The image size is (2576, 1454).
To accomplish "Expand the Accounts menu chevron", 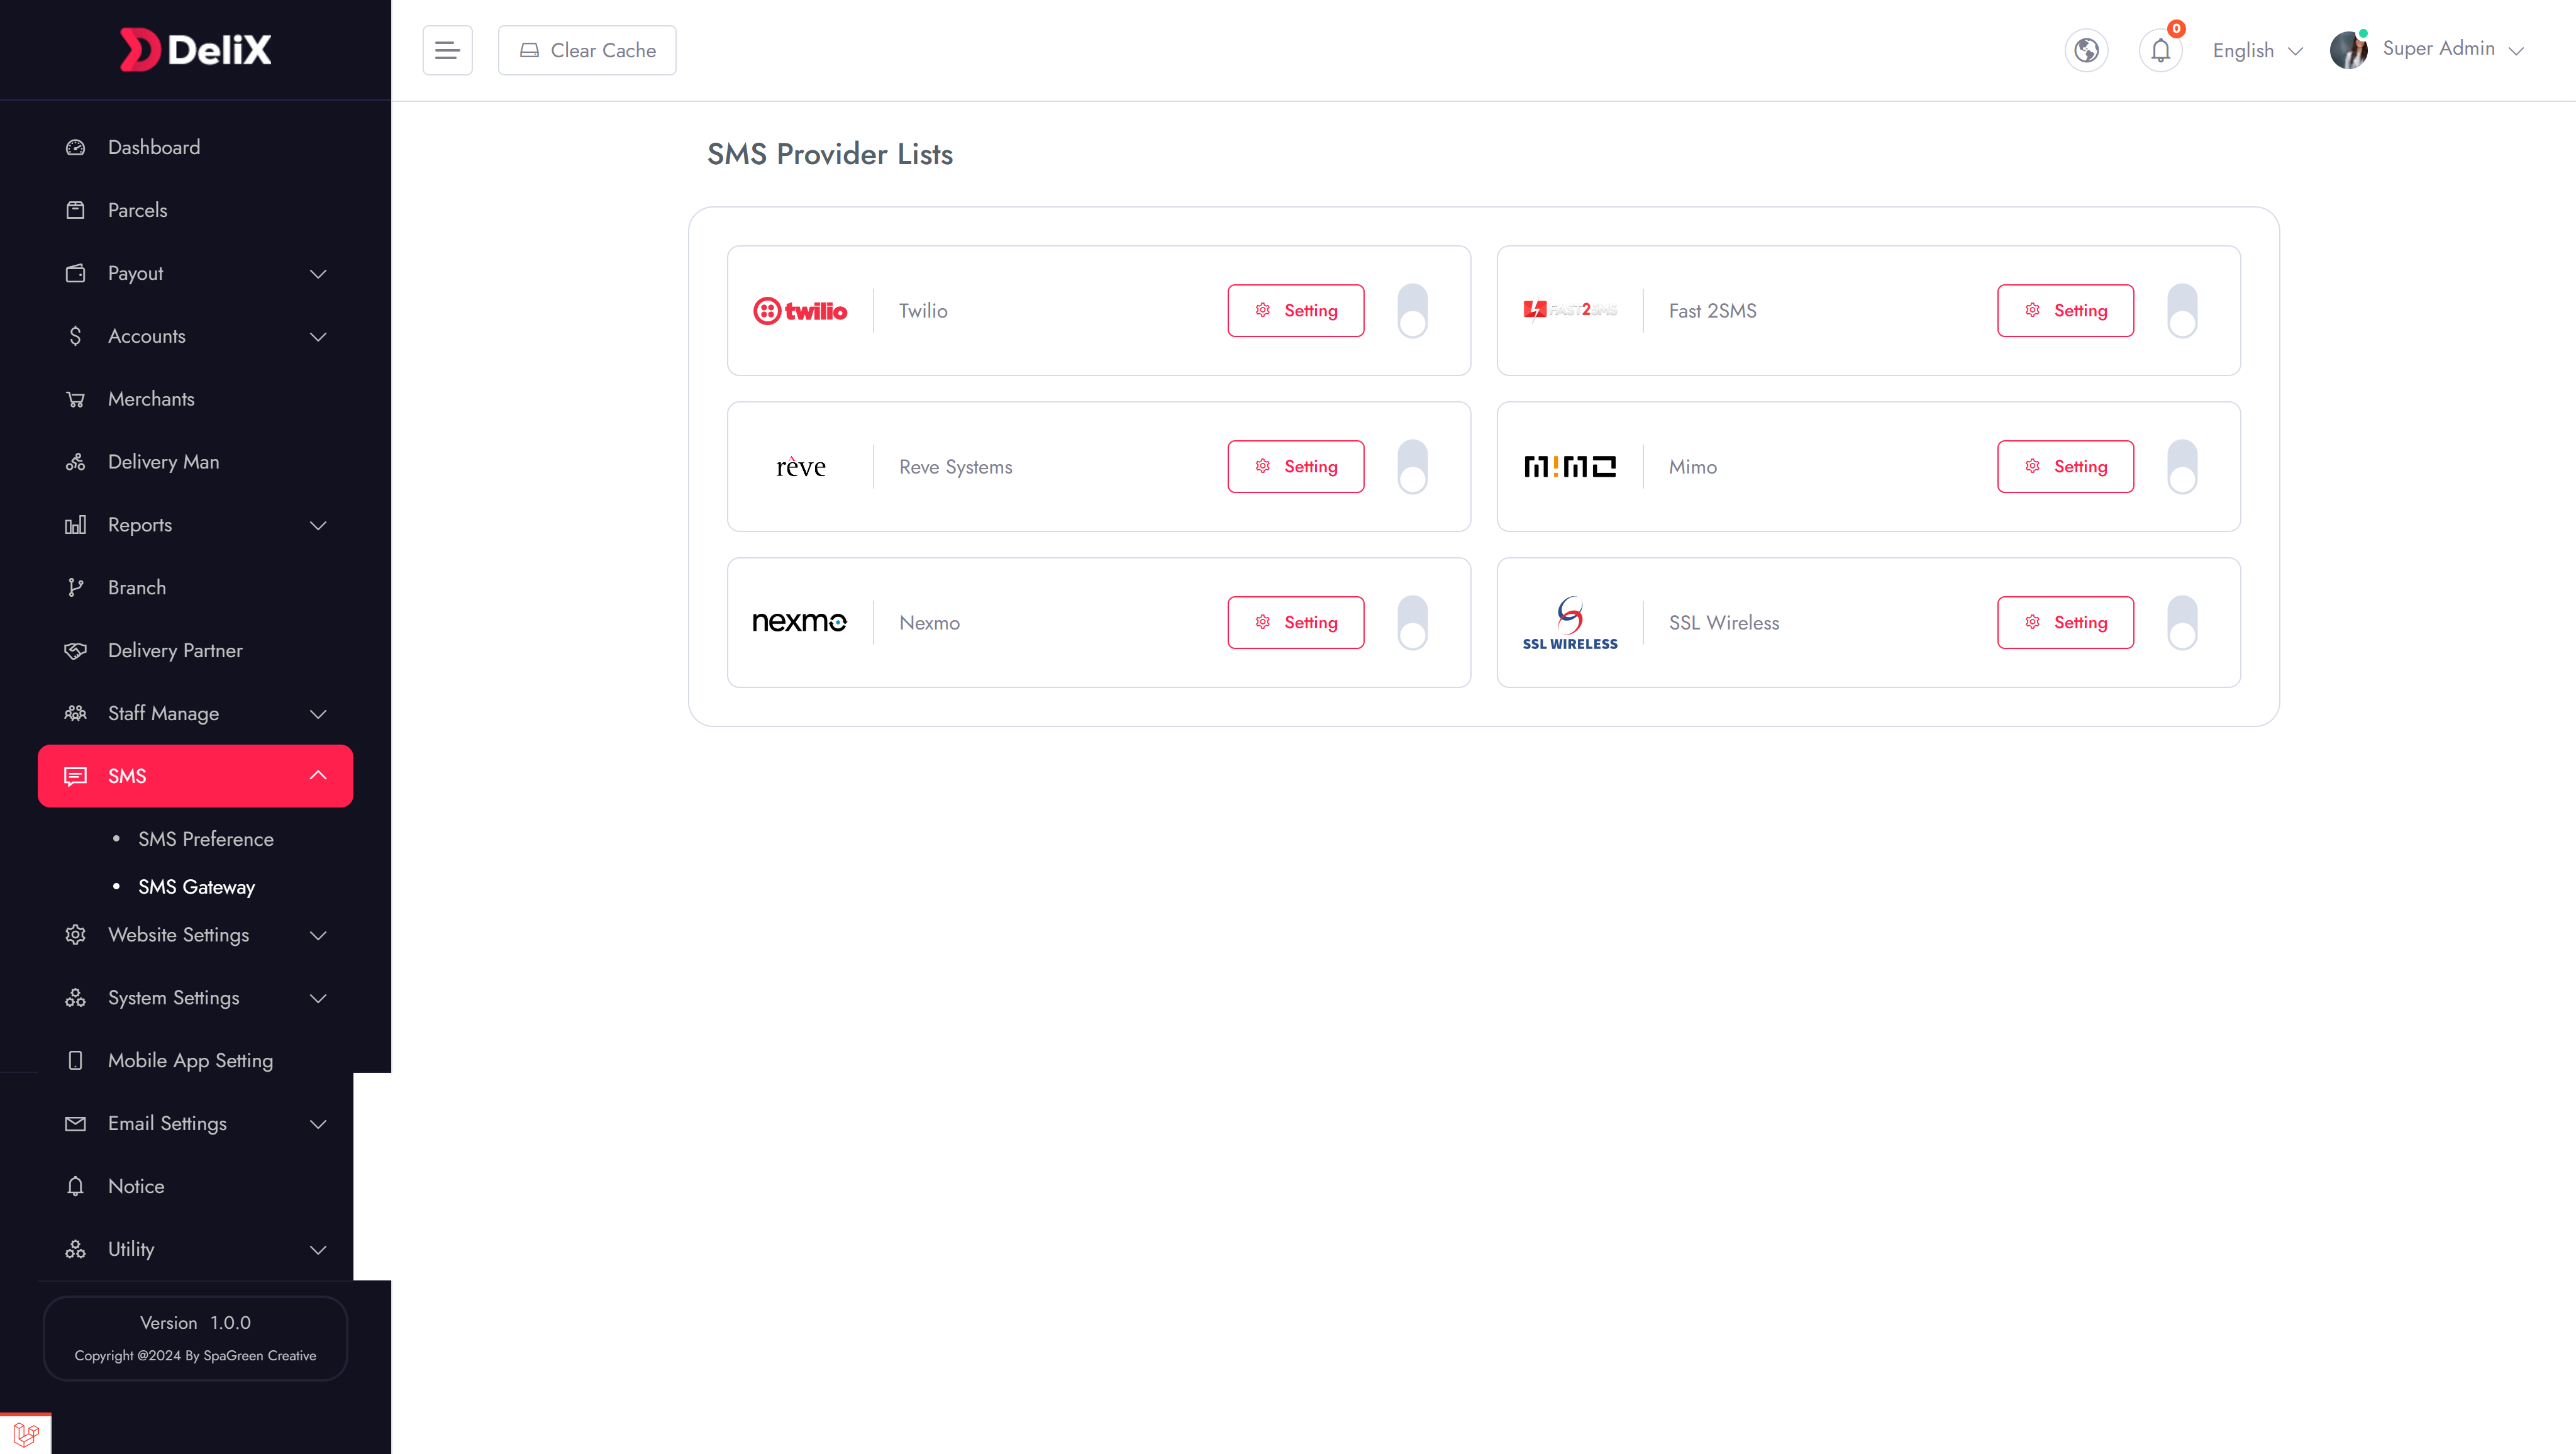I will click(x=318, y=336).
